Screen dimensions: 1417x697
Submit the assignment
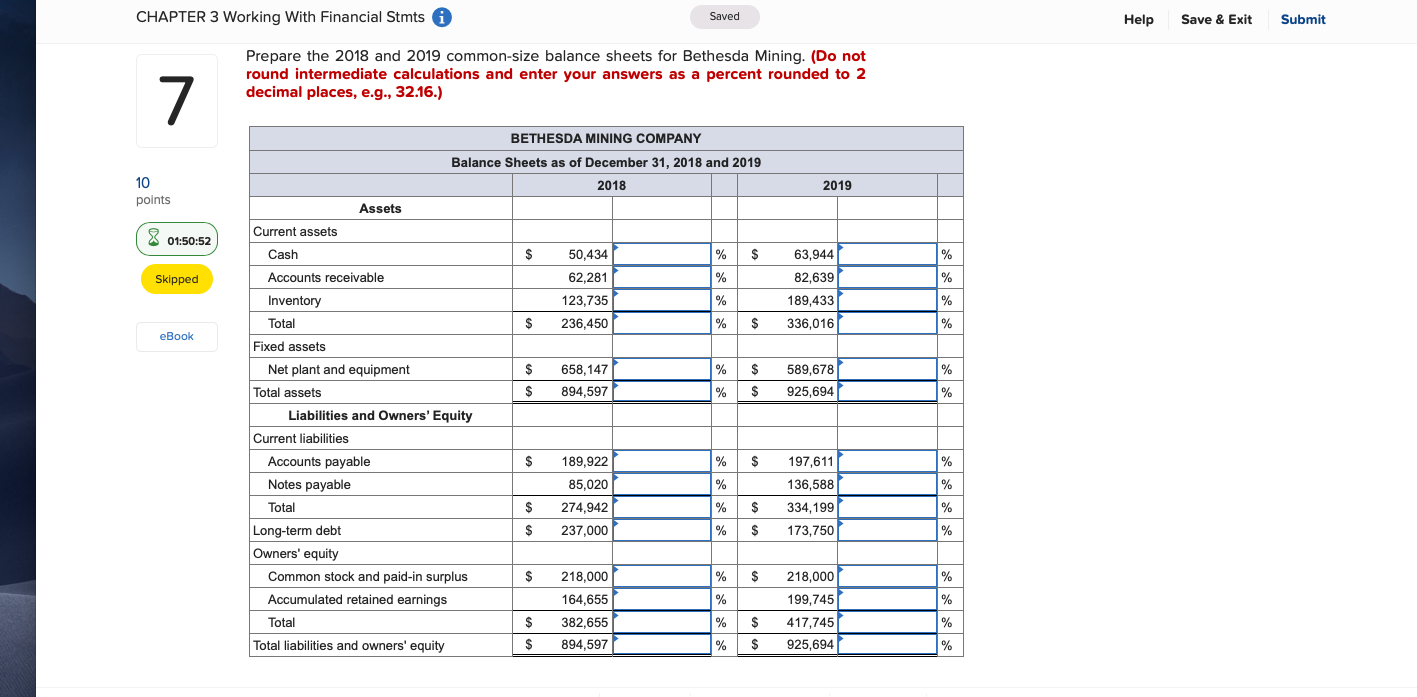pos(1302,19)
